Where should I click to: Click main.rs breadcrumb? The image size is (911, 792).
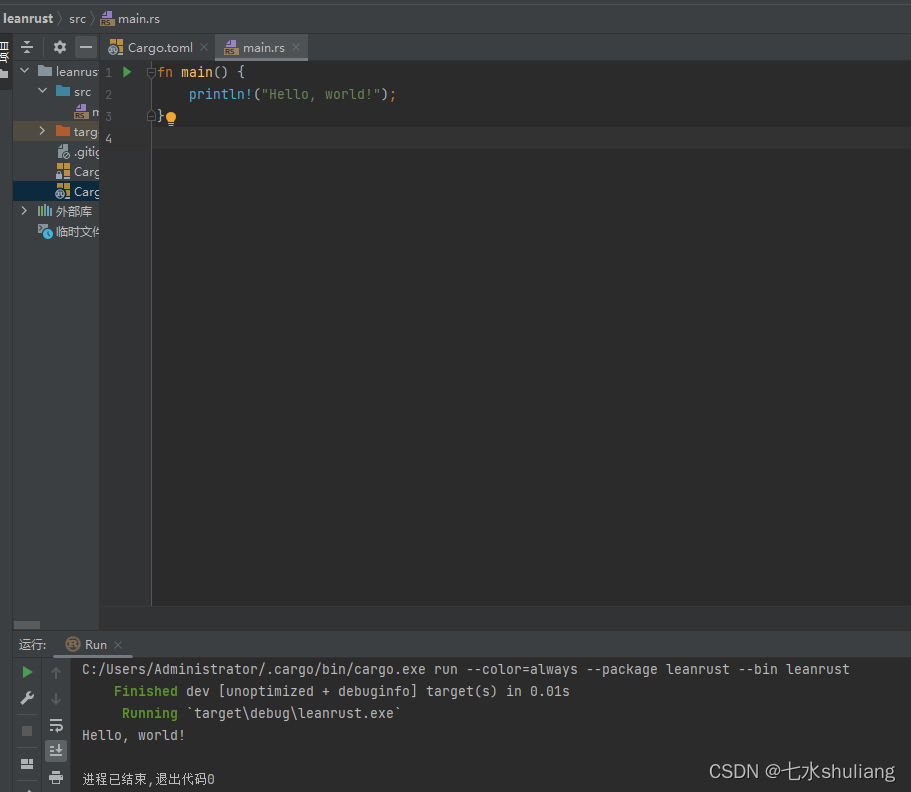130,19
